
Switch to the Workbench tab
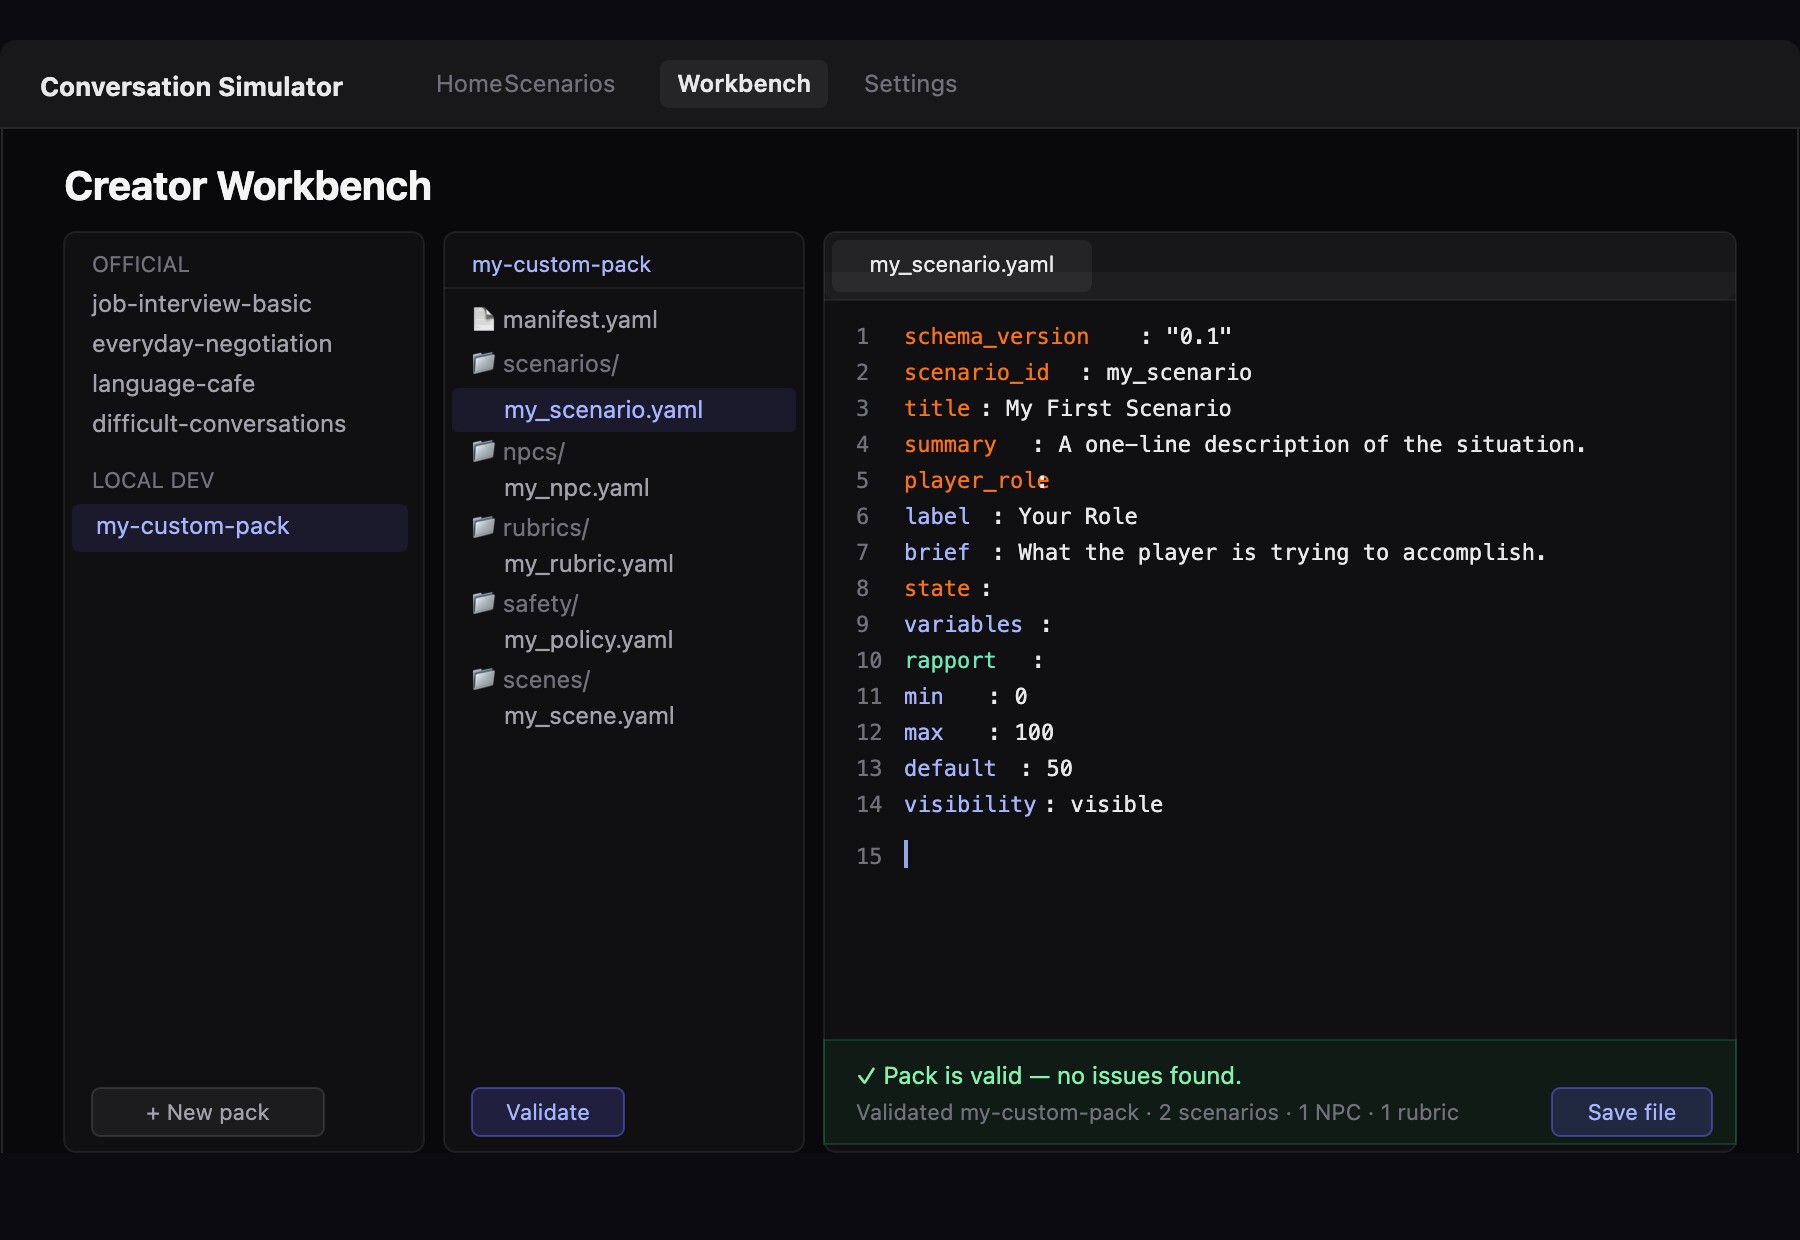[x=744, y=84]
